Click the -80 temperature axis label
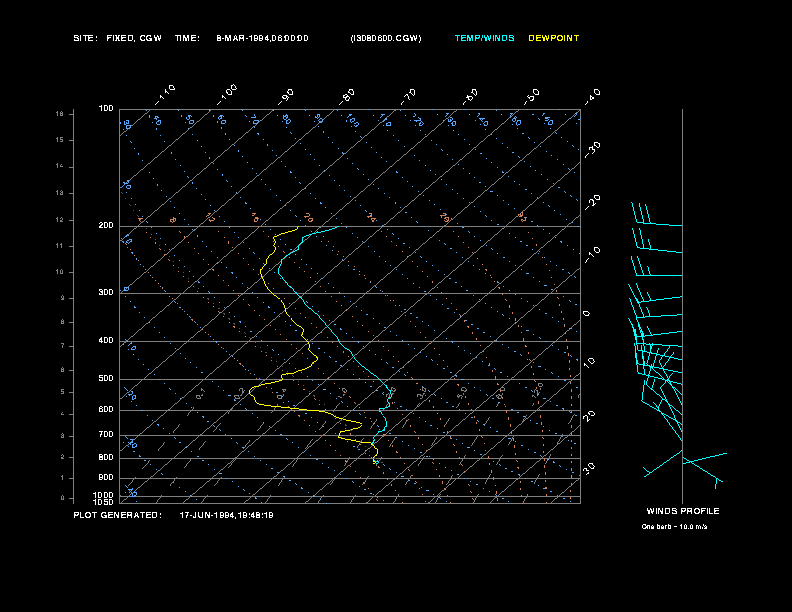The image size is (792, 612). coord(347,97)
